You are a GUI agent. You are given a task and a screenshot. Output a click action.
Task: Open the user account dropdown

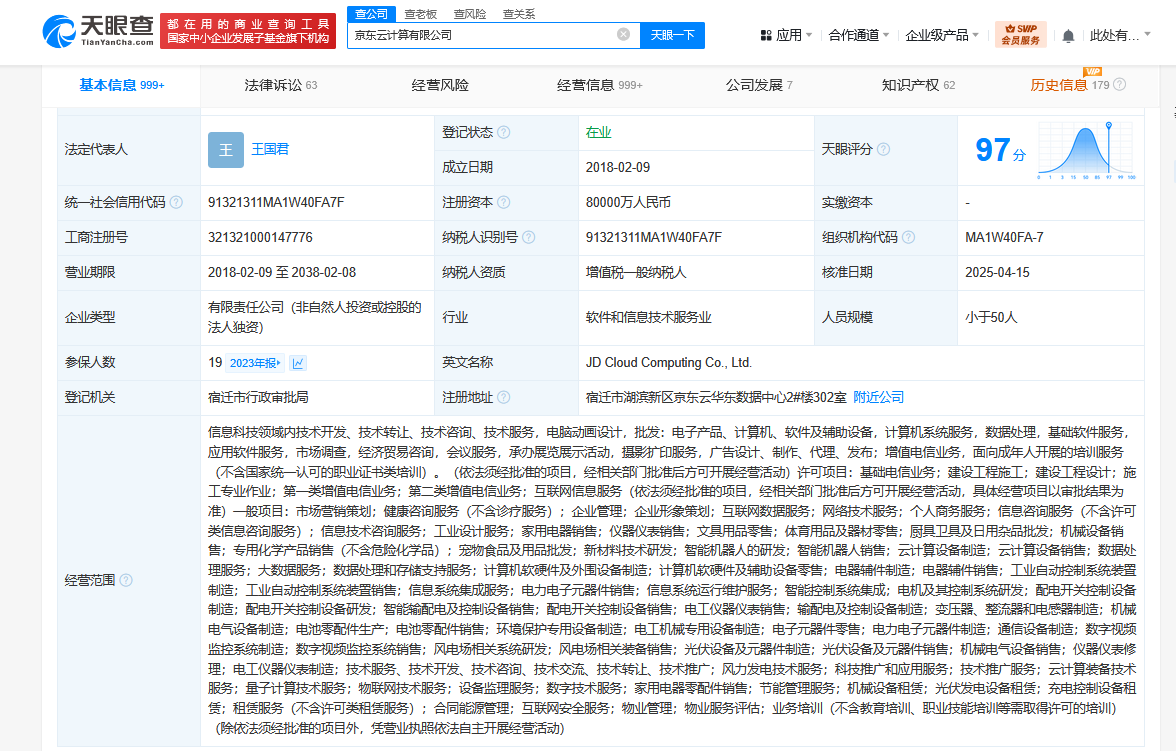(x=1120, y=35)
